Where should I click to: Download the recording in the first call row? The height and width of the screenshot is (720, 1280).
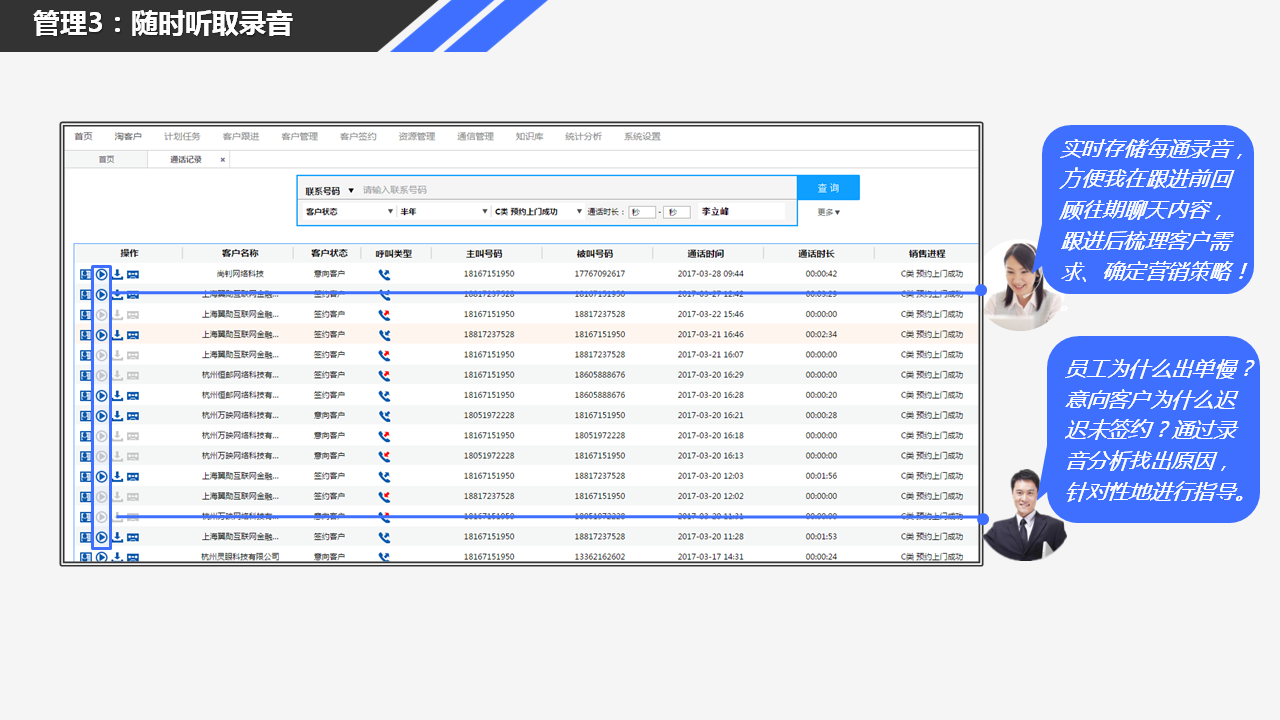117,274
